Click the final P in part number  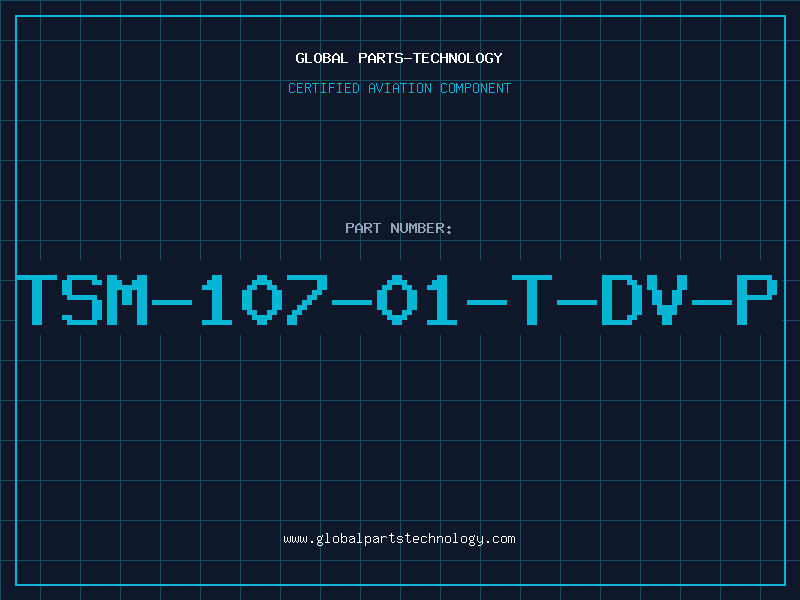pos(757,299)
